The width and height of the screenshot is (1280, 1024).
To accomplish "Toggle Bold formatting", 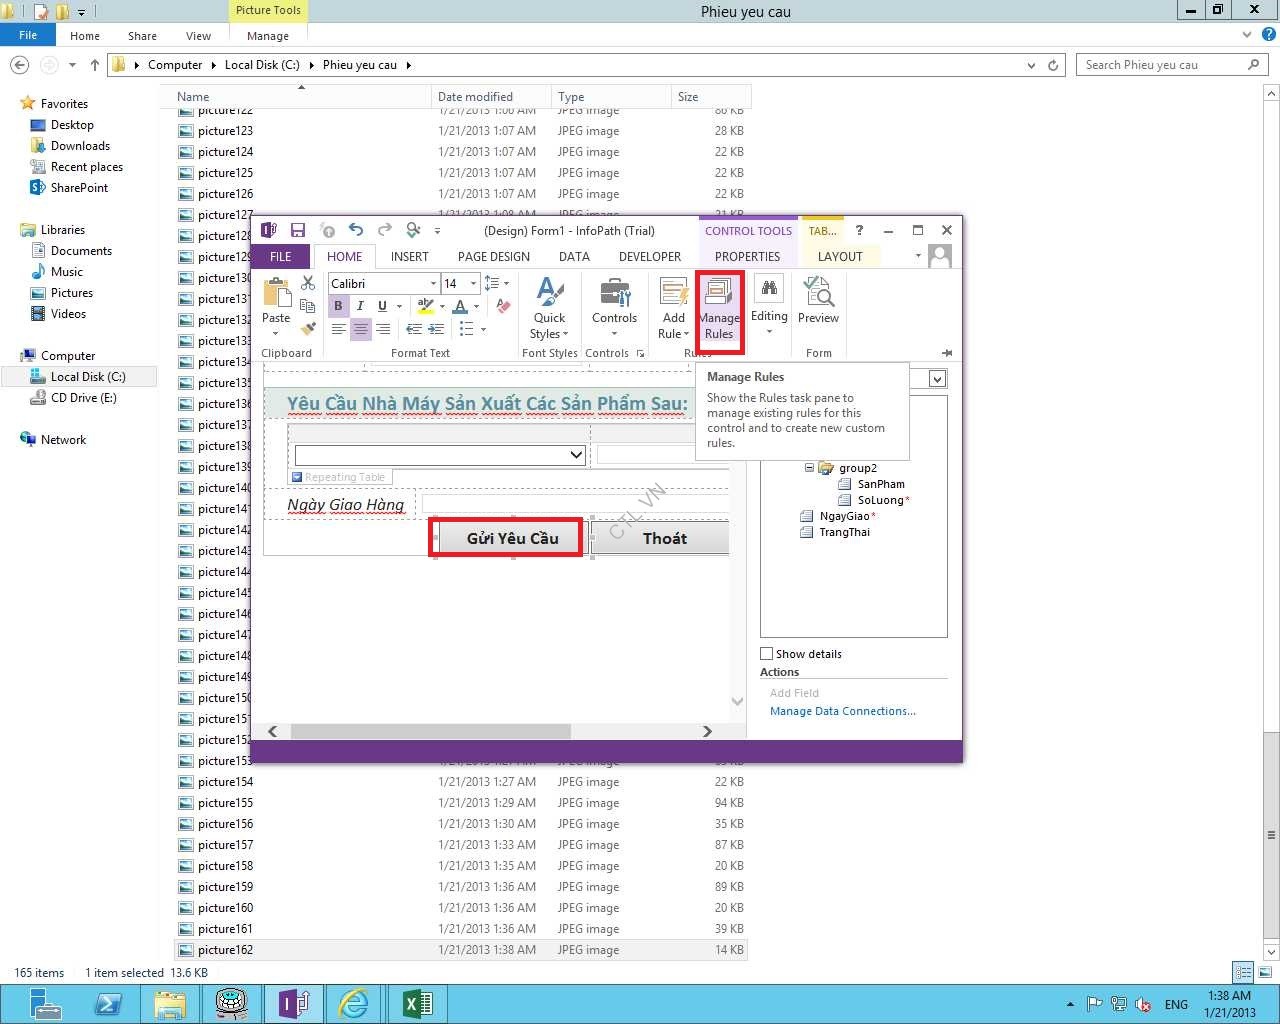I will pyautogui.click(x=338, y=306).
